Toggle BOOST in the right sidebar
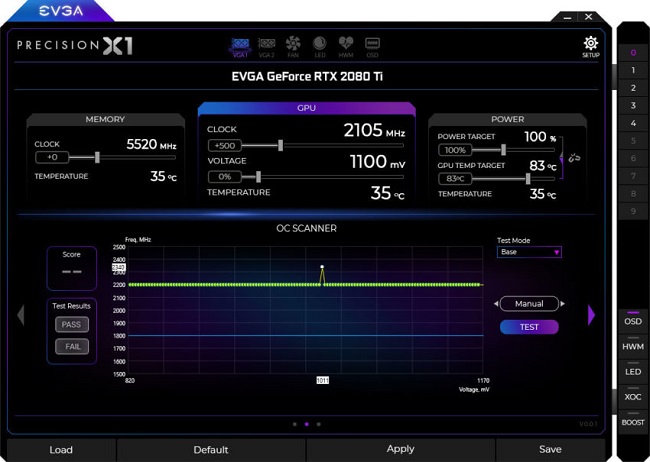 [x=633, y=420]
